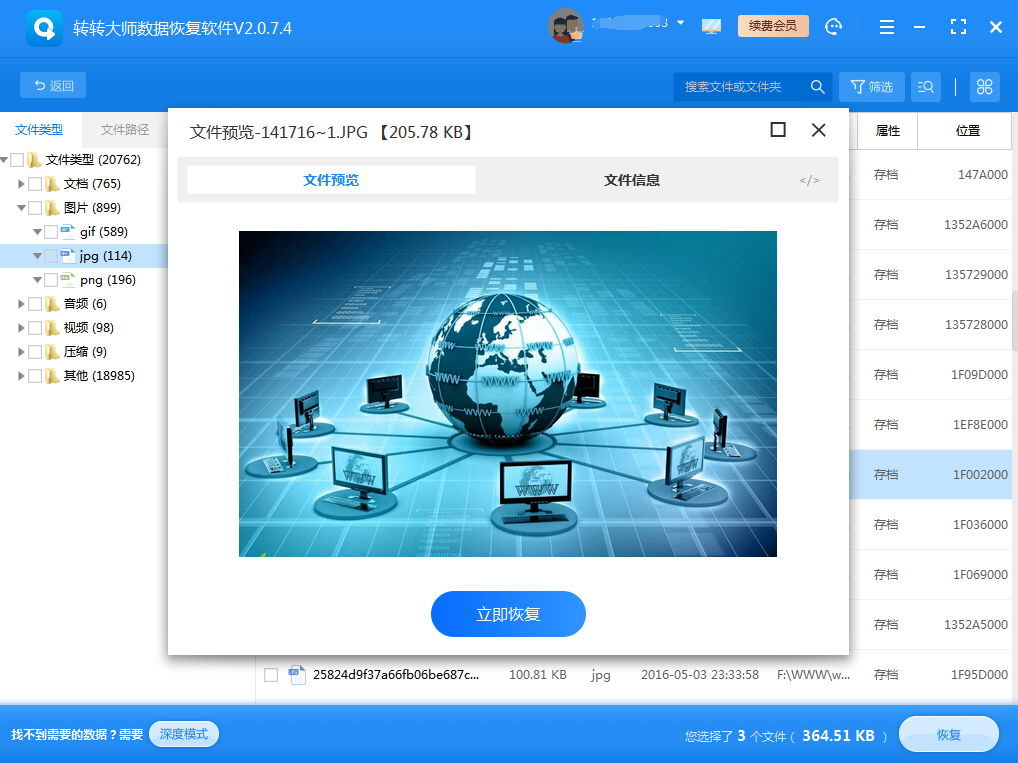The image size is (1018, 763).
Task: Switch to the 文件信息 tab
Action: 631,181
